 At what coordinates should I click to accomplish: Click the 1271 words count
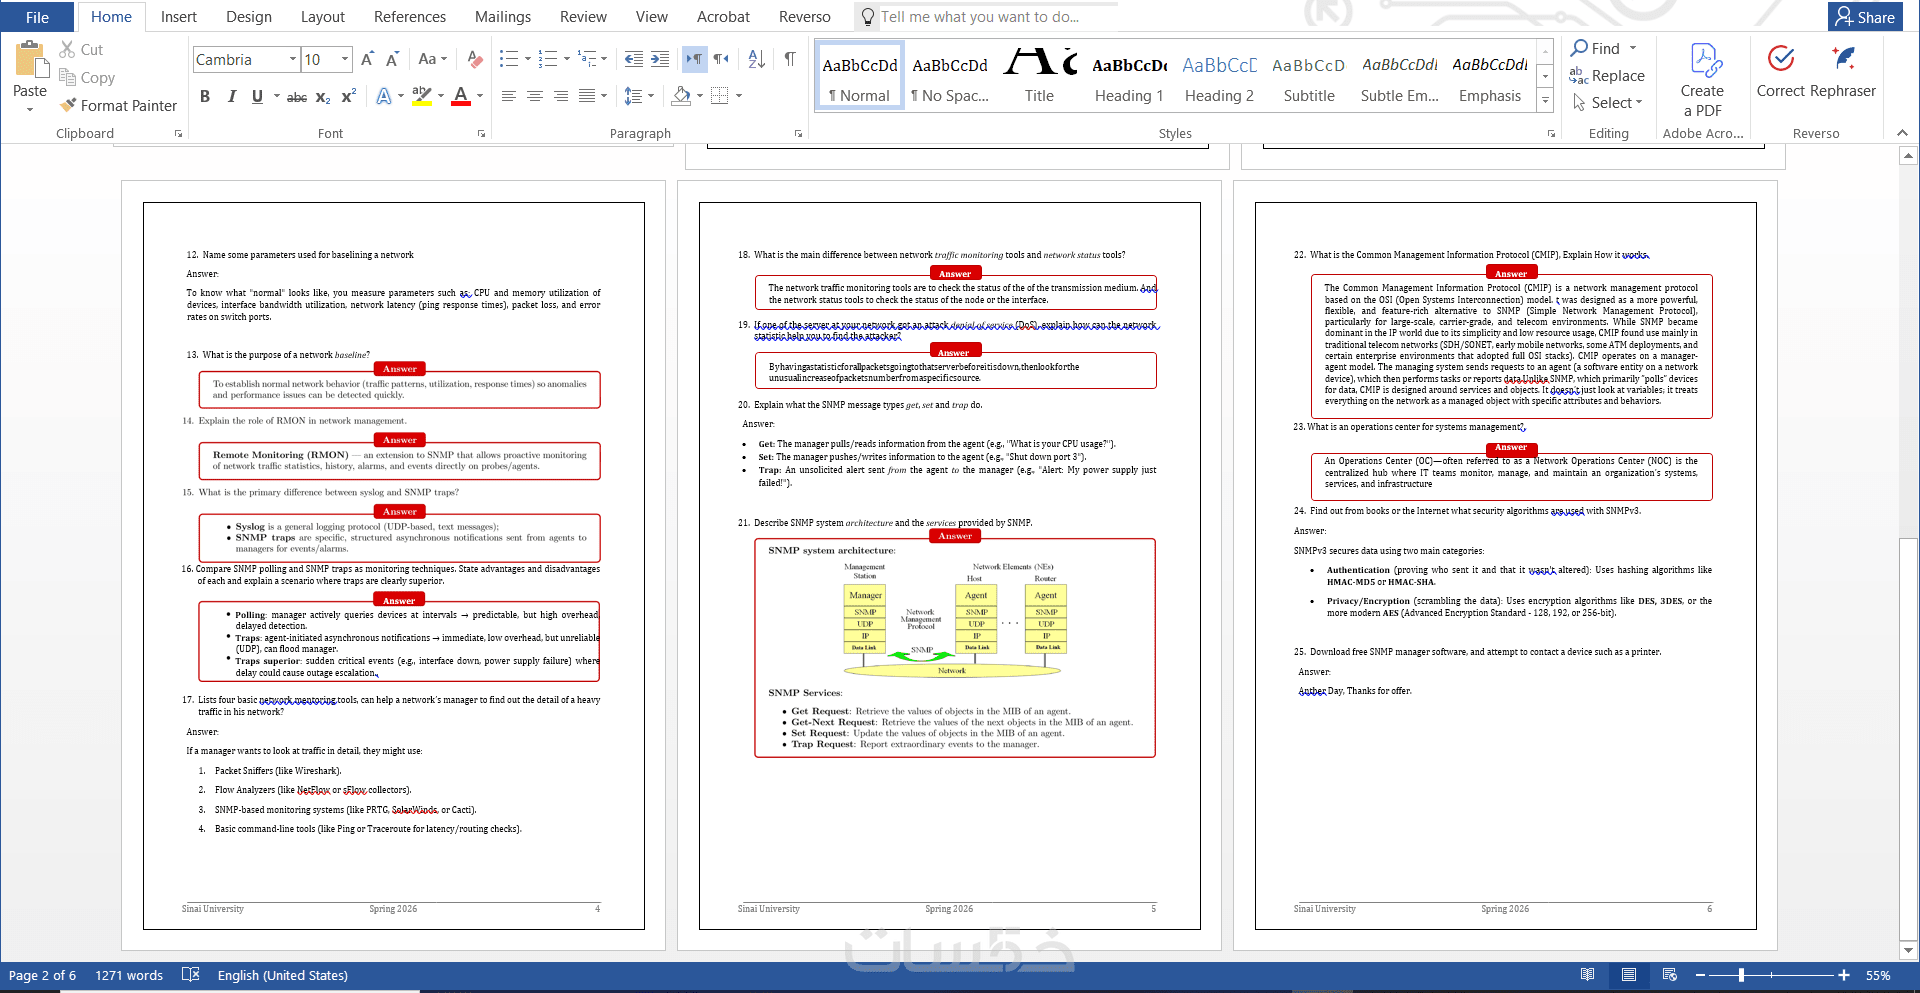pyautogui.click(x=129, y=975)
